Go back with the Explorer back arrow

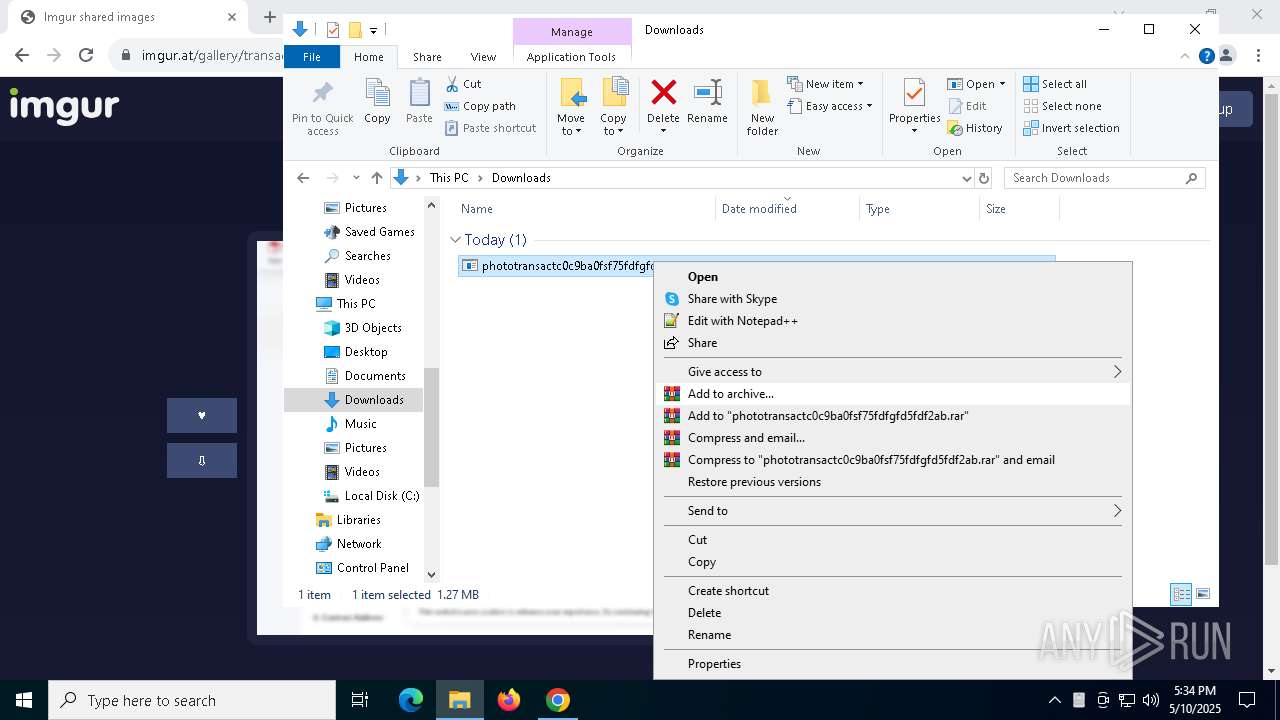tap(303, 178)
